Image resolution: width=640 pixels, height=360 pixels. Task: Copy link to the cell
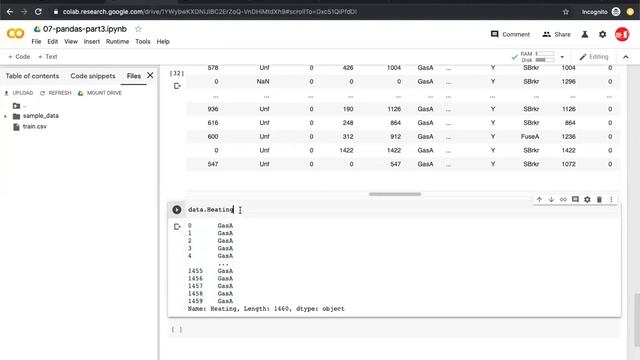coord(563,200)
